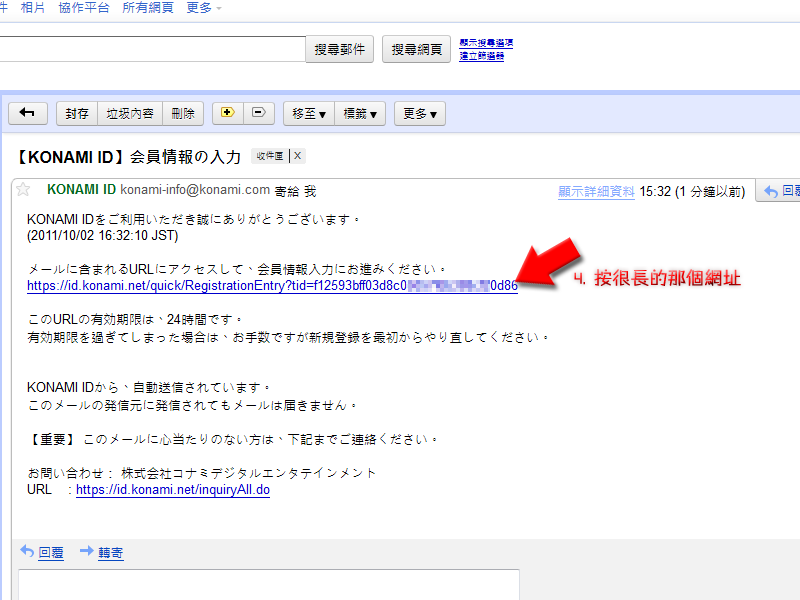Click the 轉寄 forward link
Screen dimensions: 800x600
[x=111, y=553]
